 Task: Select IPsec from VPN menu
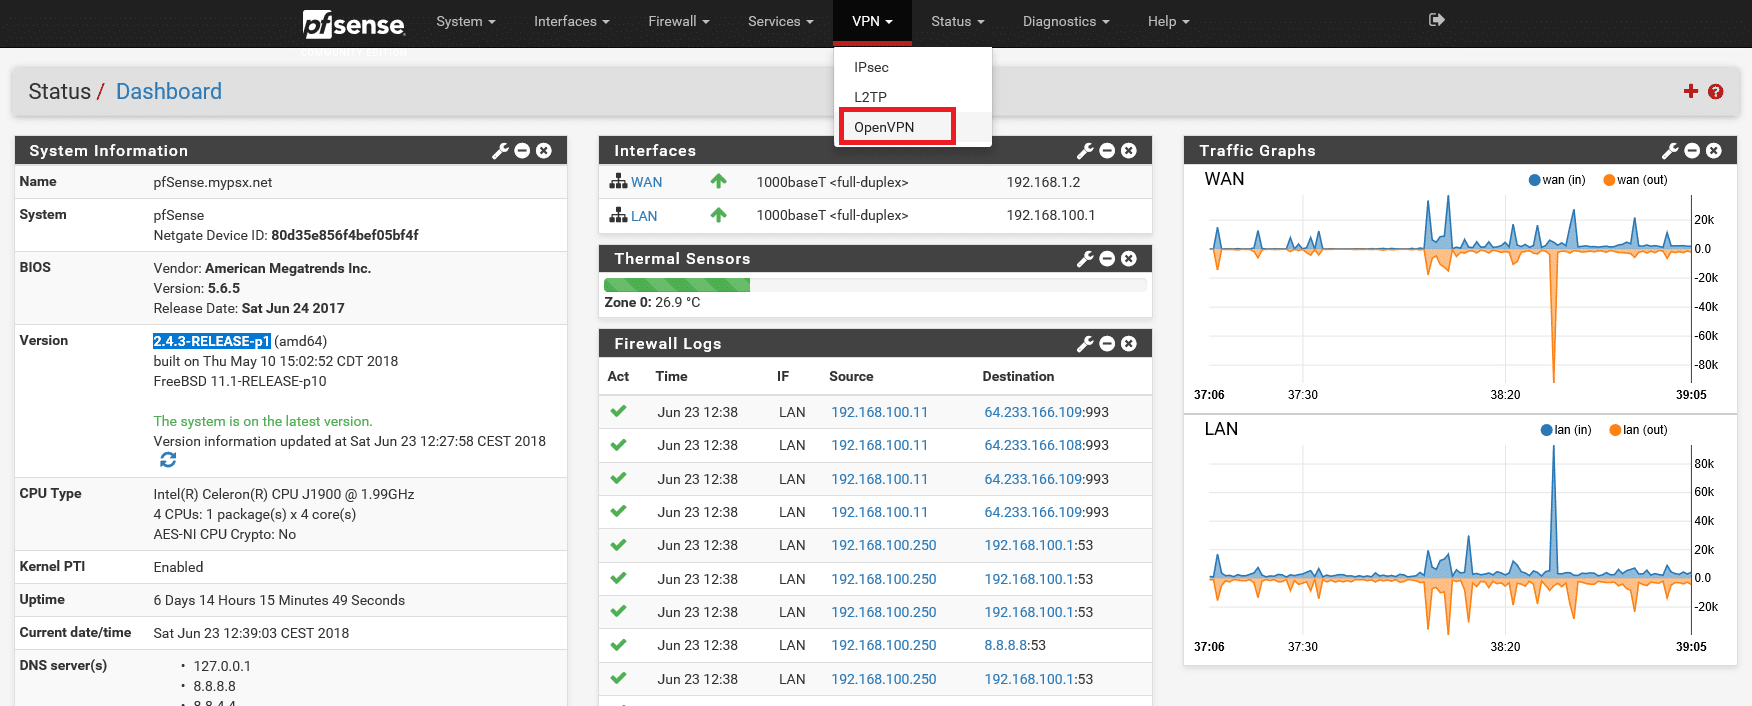(871, 67)
